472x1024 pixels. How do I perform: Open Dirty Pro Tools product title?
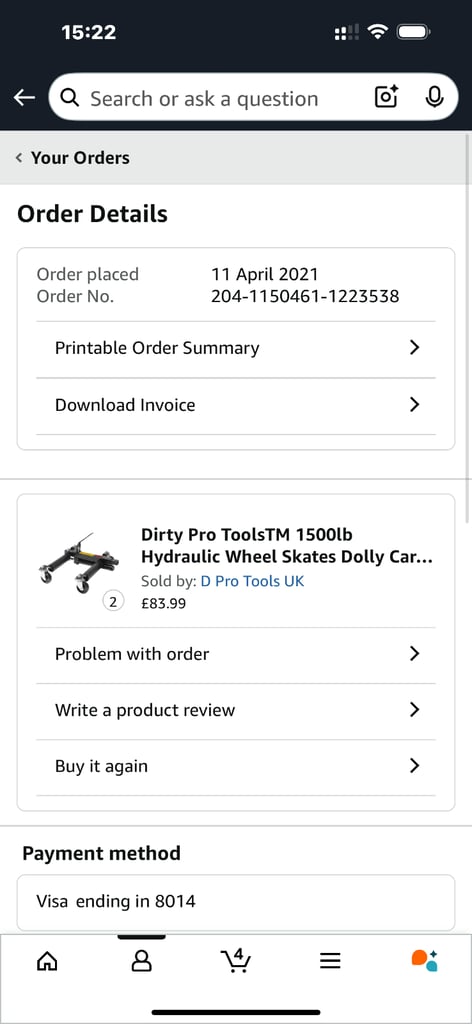click(287, 546)
